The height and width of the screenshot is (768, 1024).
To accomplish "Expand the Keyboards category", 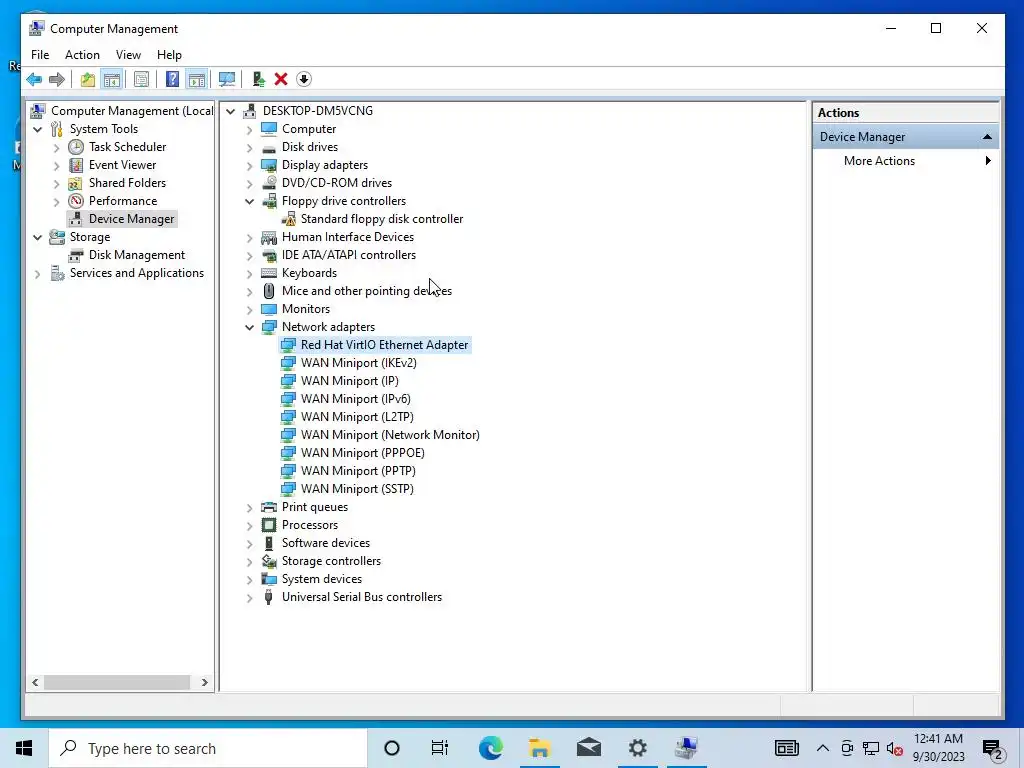I will coord(249,274).
